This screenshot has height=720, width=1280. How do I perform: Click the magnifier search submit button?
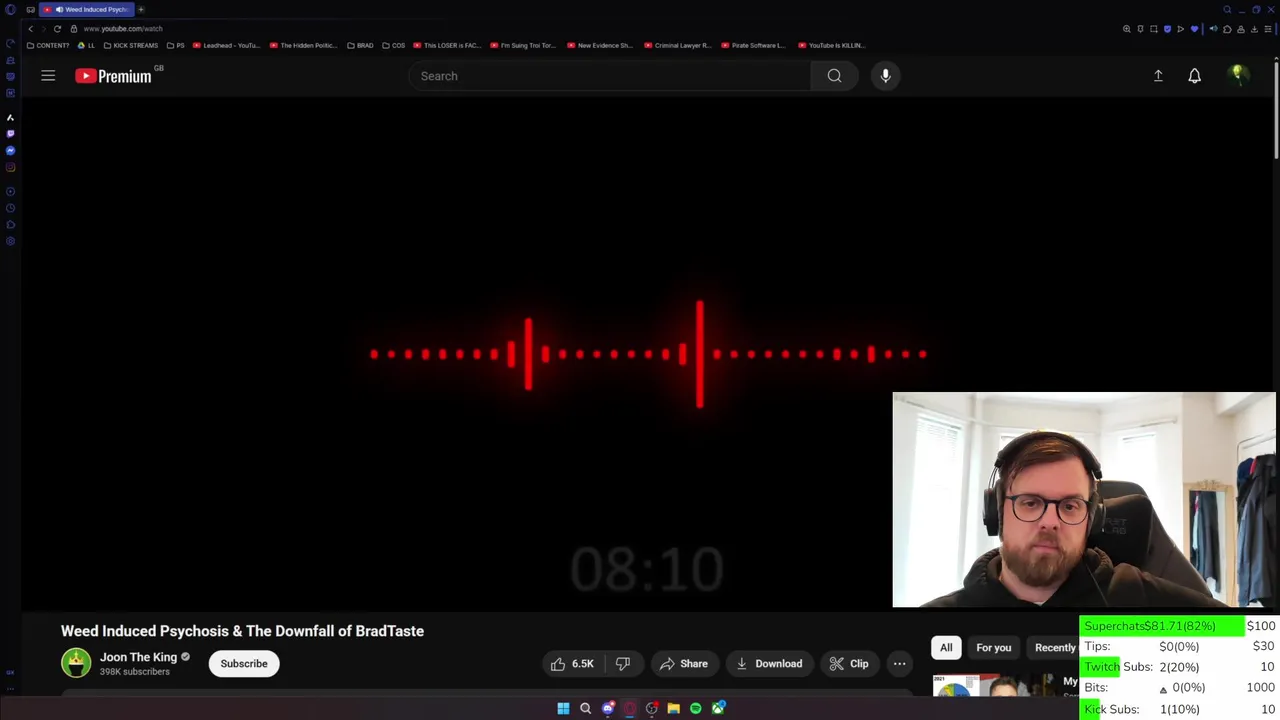point(834,76)
